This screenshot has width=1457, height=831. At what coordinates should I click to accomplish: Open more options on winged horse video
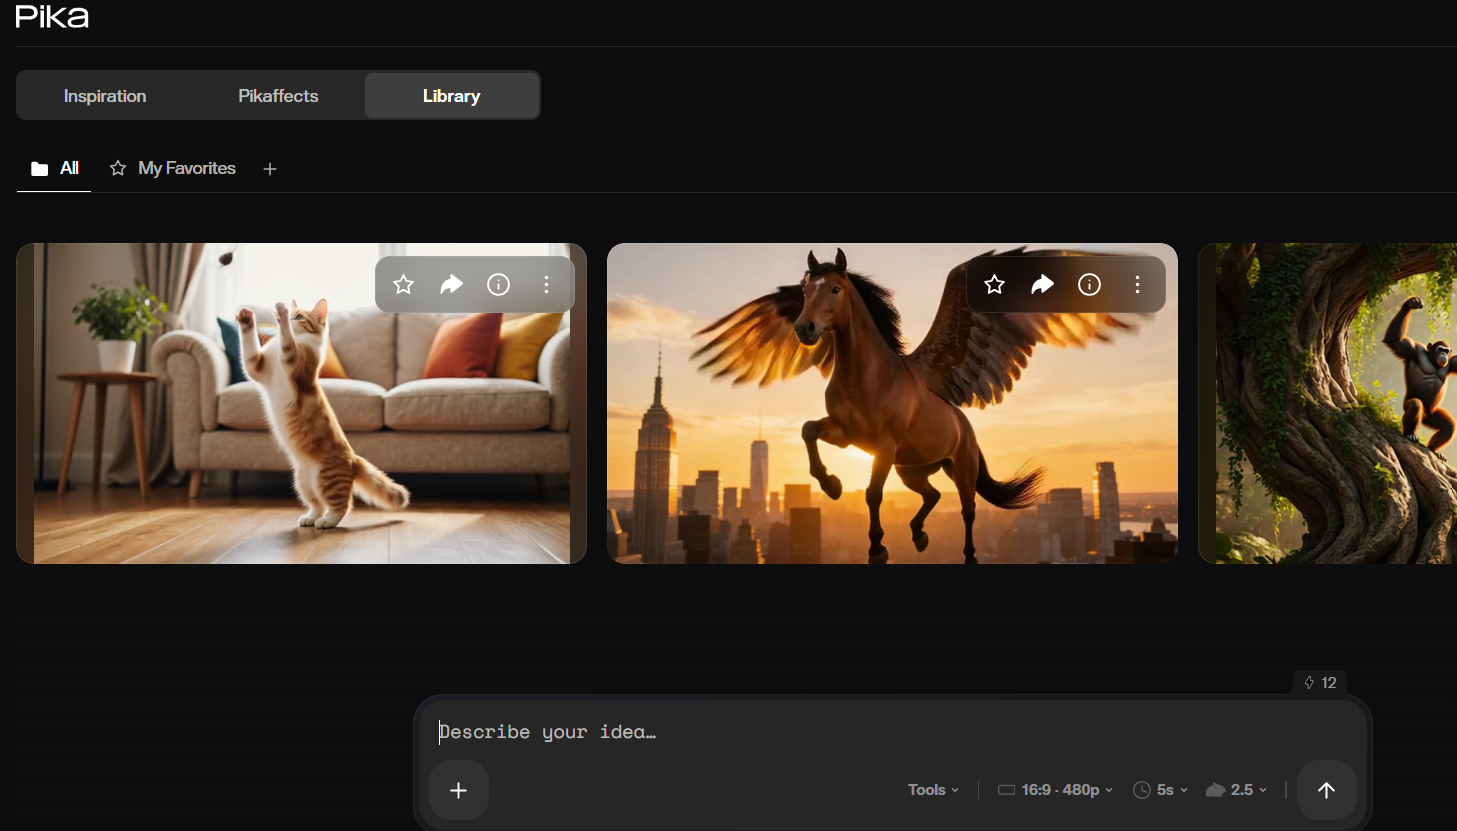pyautogui.click(x=1137, y=285)
